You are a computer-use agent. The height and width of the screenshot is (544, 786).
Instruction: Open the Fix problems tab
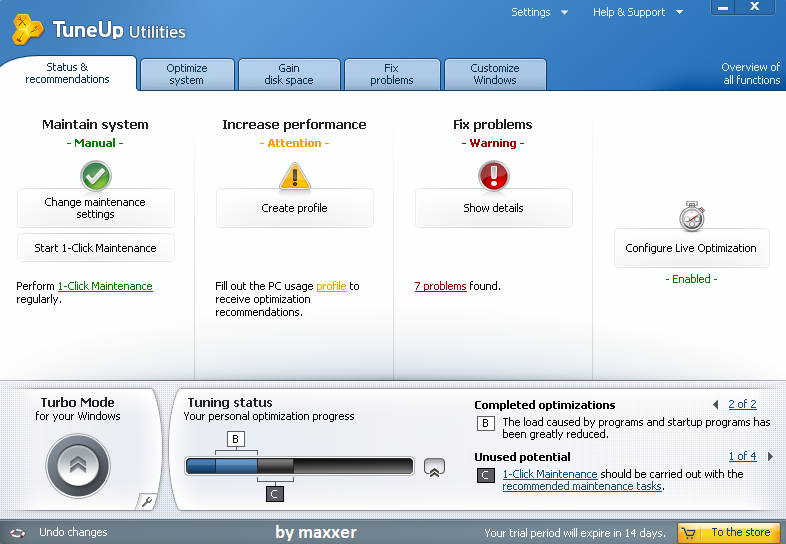click(x=392, y=74)
